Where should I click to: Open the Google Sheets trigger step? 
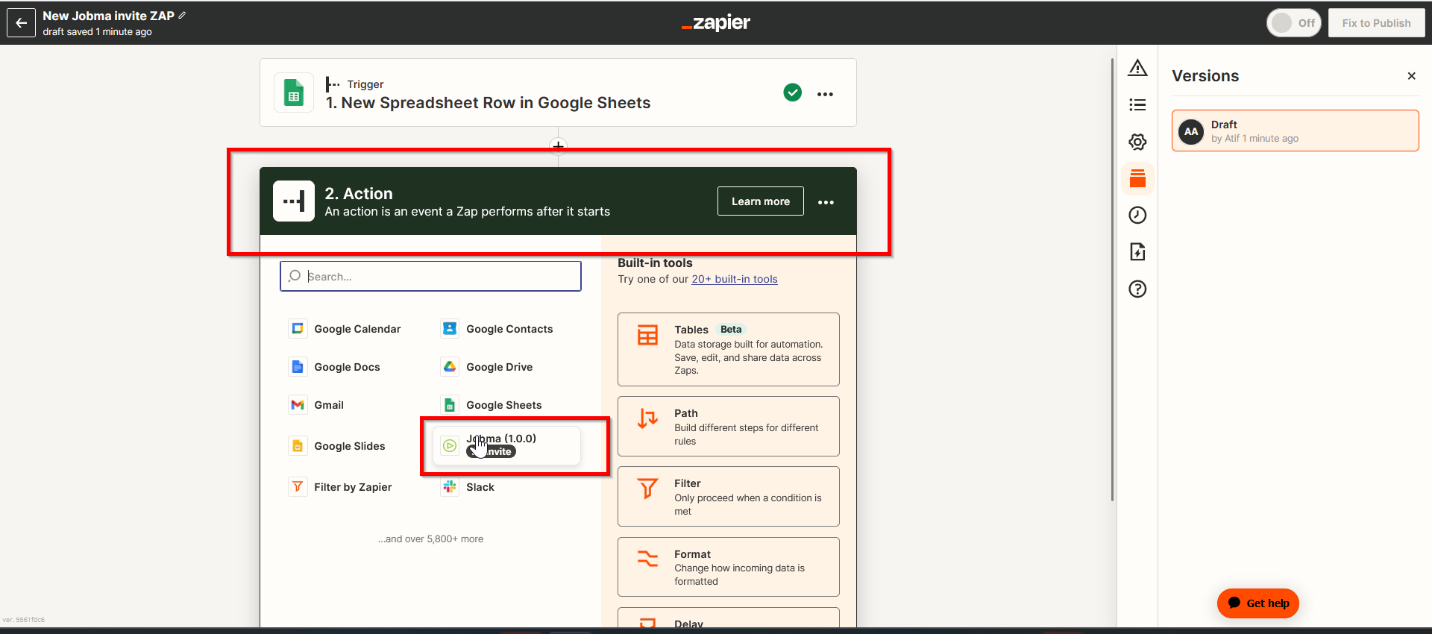(558, 93)
